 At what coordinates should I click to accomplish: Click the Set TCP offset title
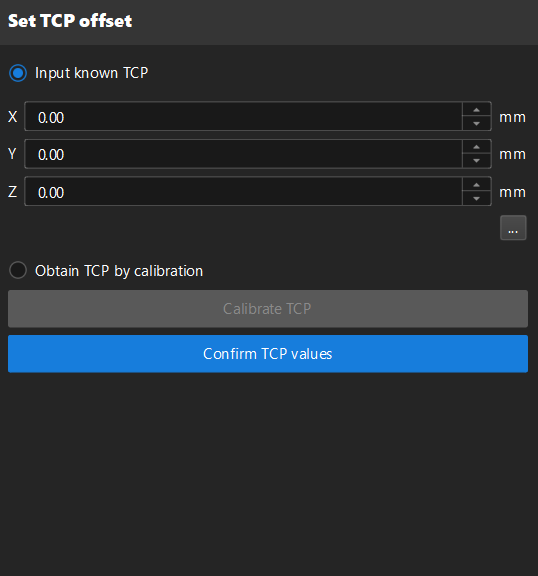coord(70,21)
